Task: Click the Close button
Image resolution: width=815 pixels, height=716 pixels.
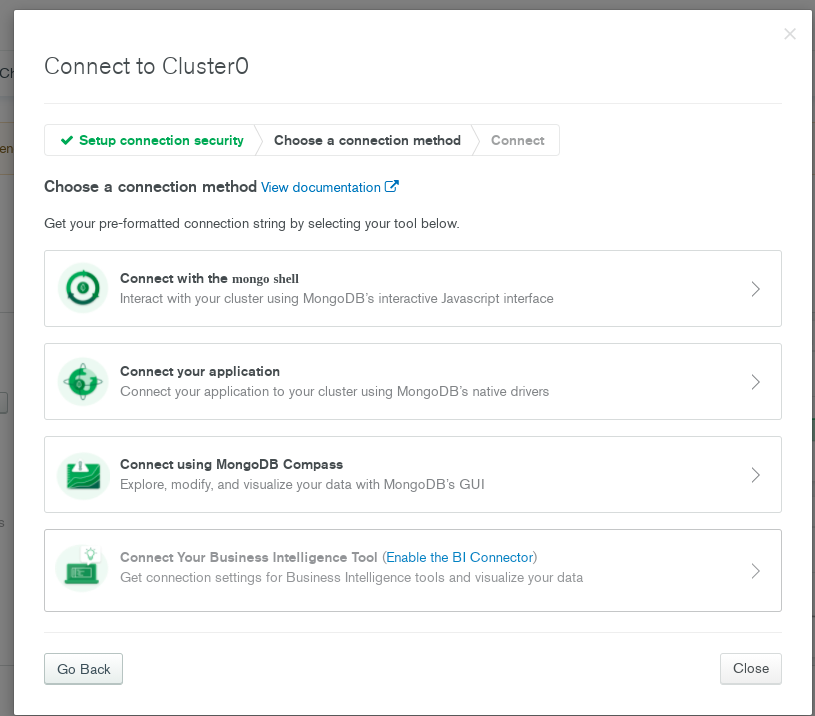Action: [x=751, y=668]
